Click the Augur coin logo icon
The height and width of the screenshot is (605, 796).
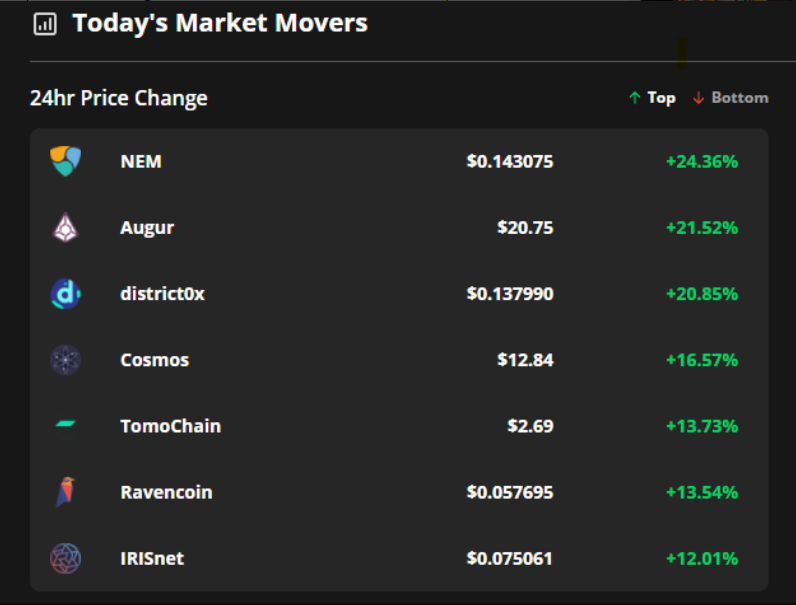65,227
